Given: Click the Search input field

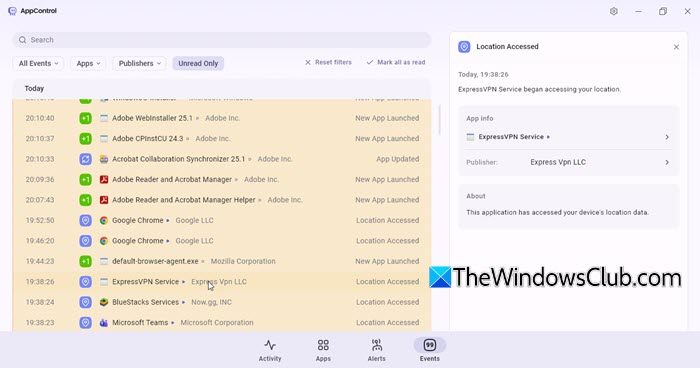Looking at the screenshot, I should tap(221, 40).
